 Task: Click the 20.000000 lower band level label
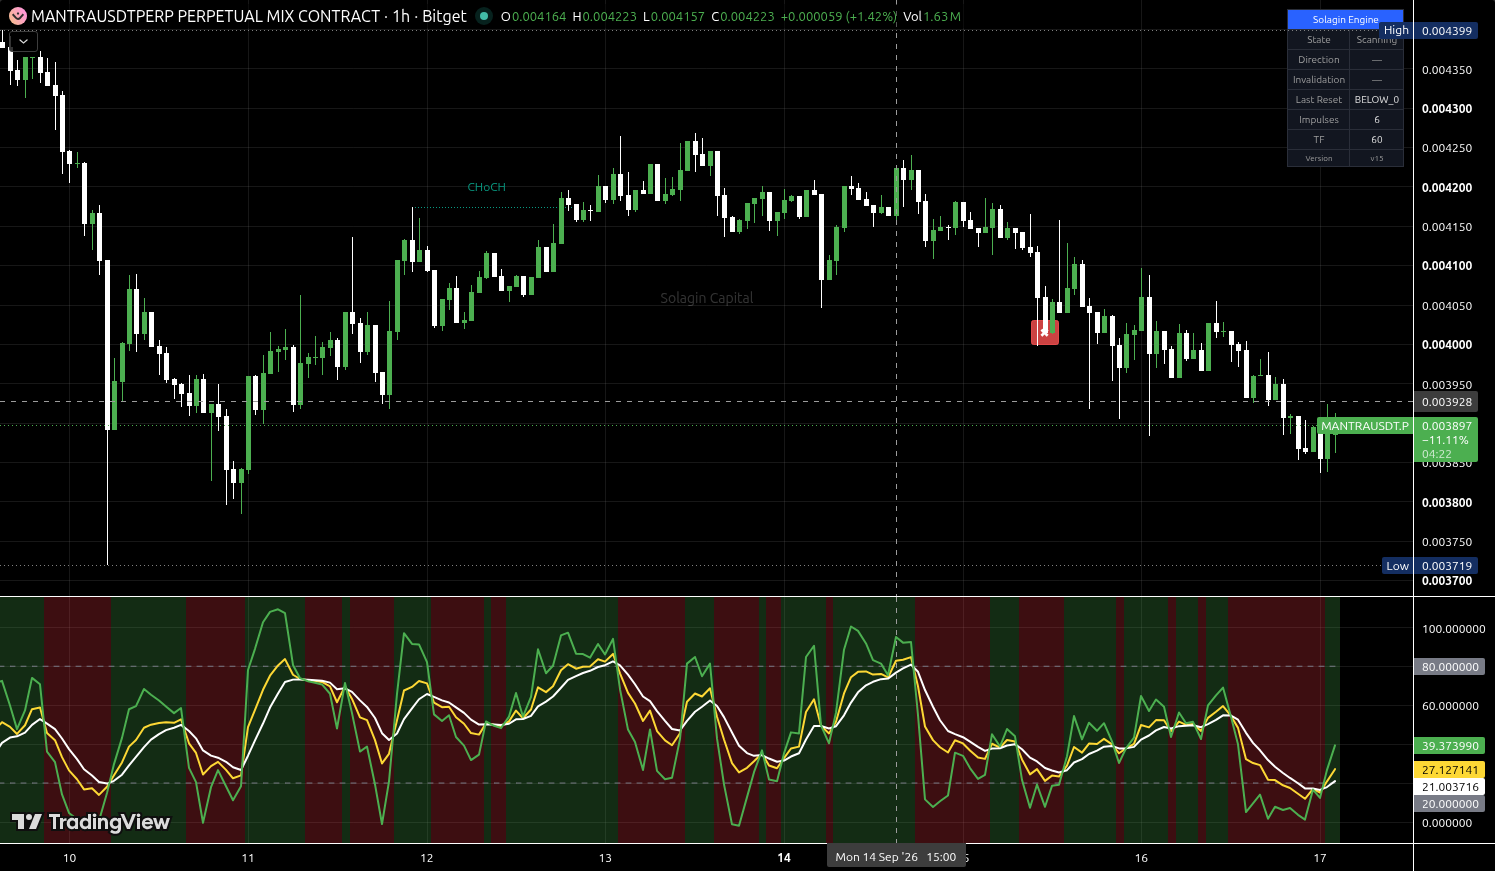pyautogui.click(x=1450, y=804)
